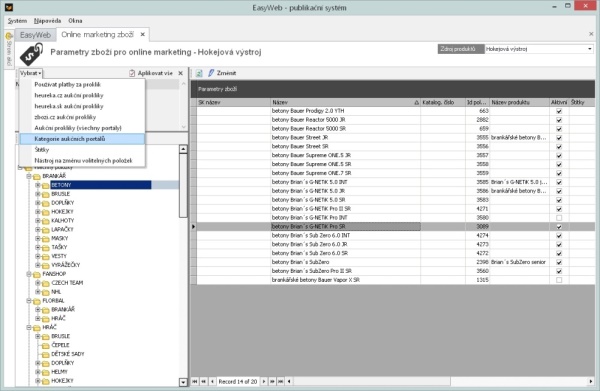This screenshot has width=600, height=391.
Task: Click the grid horizontal scrollbar right arrow
Action: coord(590,381)
